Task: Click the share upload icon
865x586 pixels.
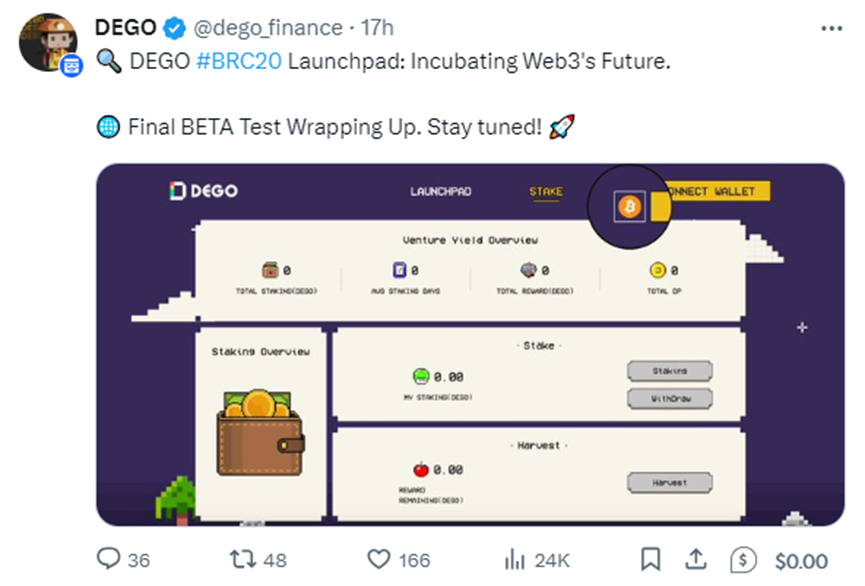Action: point(697,558)
